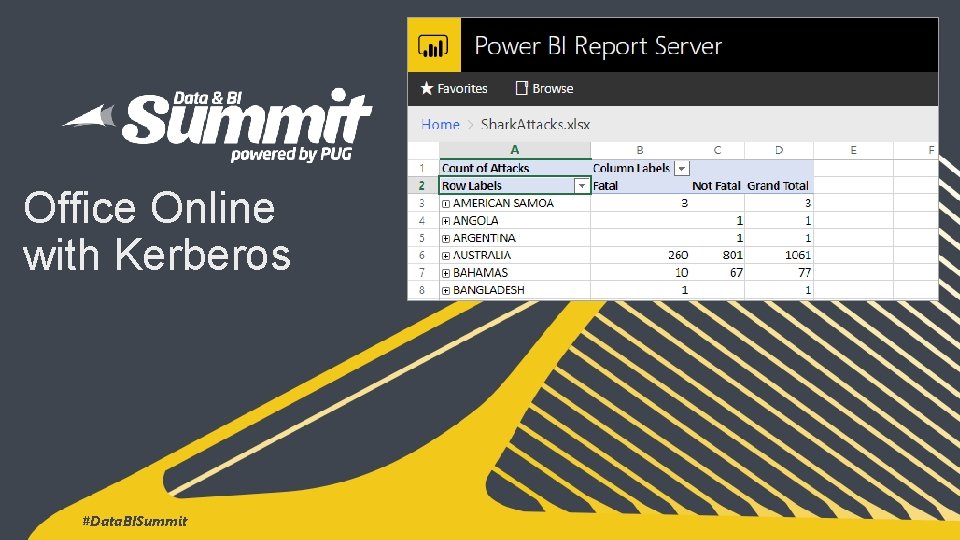Image resolution: width=960 pixels, height=540 pixels.
Task: Open the Favorites menu item
Action: (454, 88)
